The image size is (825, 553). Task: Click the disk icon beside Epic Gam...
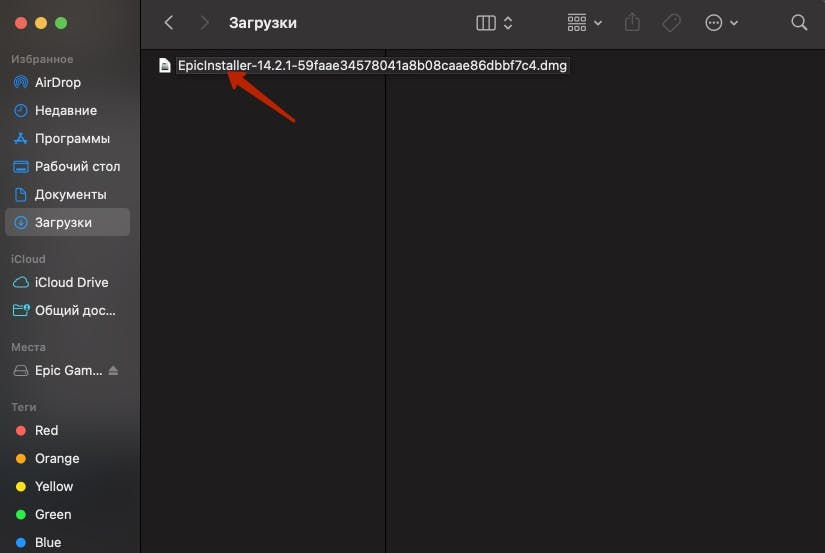click(x=21, y=370)
